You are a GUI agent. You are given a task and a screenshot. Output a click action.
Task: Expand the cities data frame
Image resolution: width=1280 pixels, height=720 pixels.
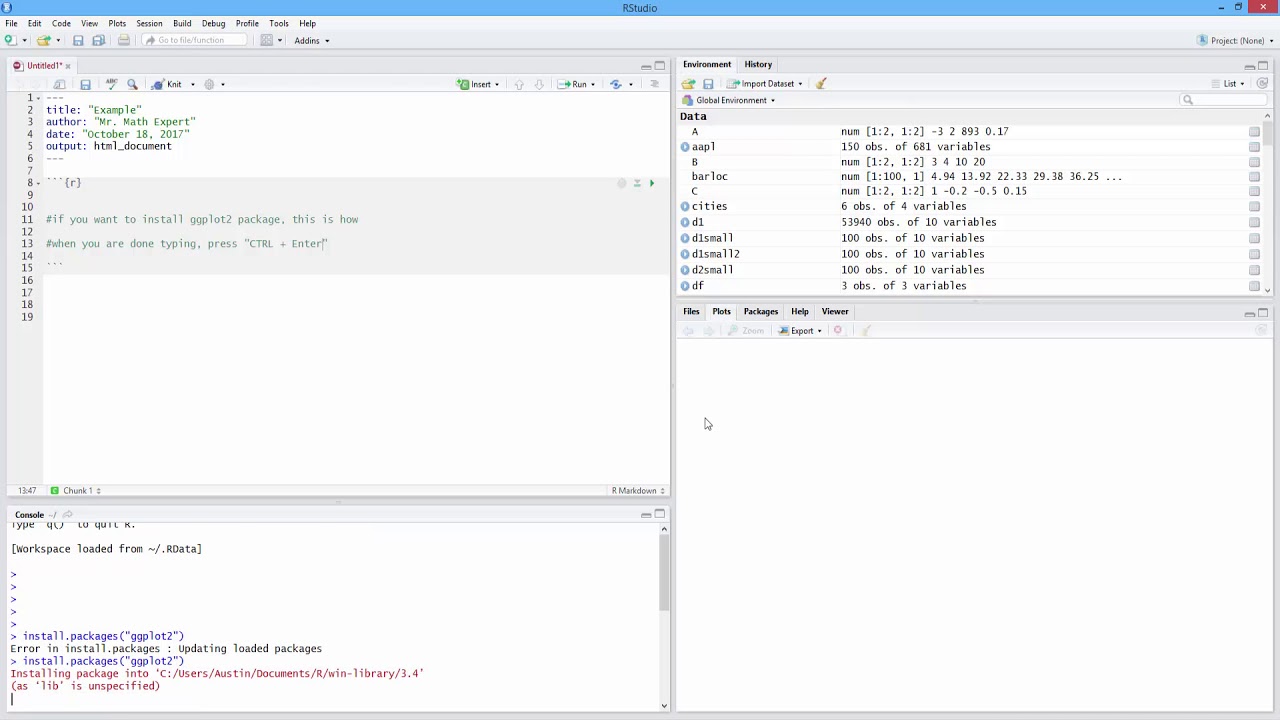tap(685, 206)
